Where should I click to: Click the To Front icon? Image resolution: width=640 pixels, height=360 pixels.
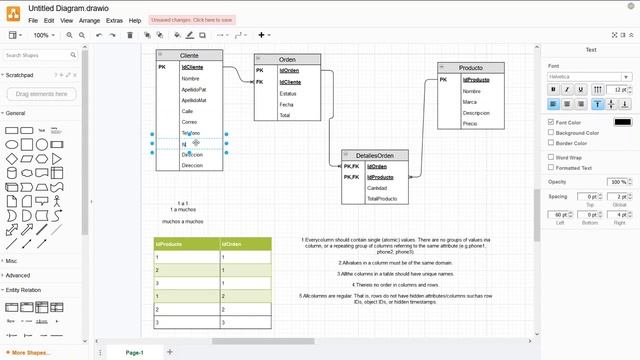(147, 36)
